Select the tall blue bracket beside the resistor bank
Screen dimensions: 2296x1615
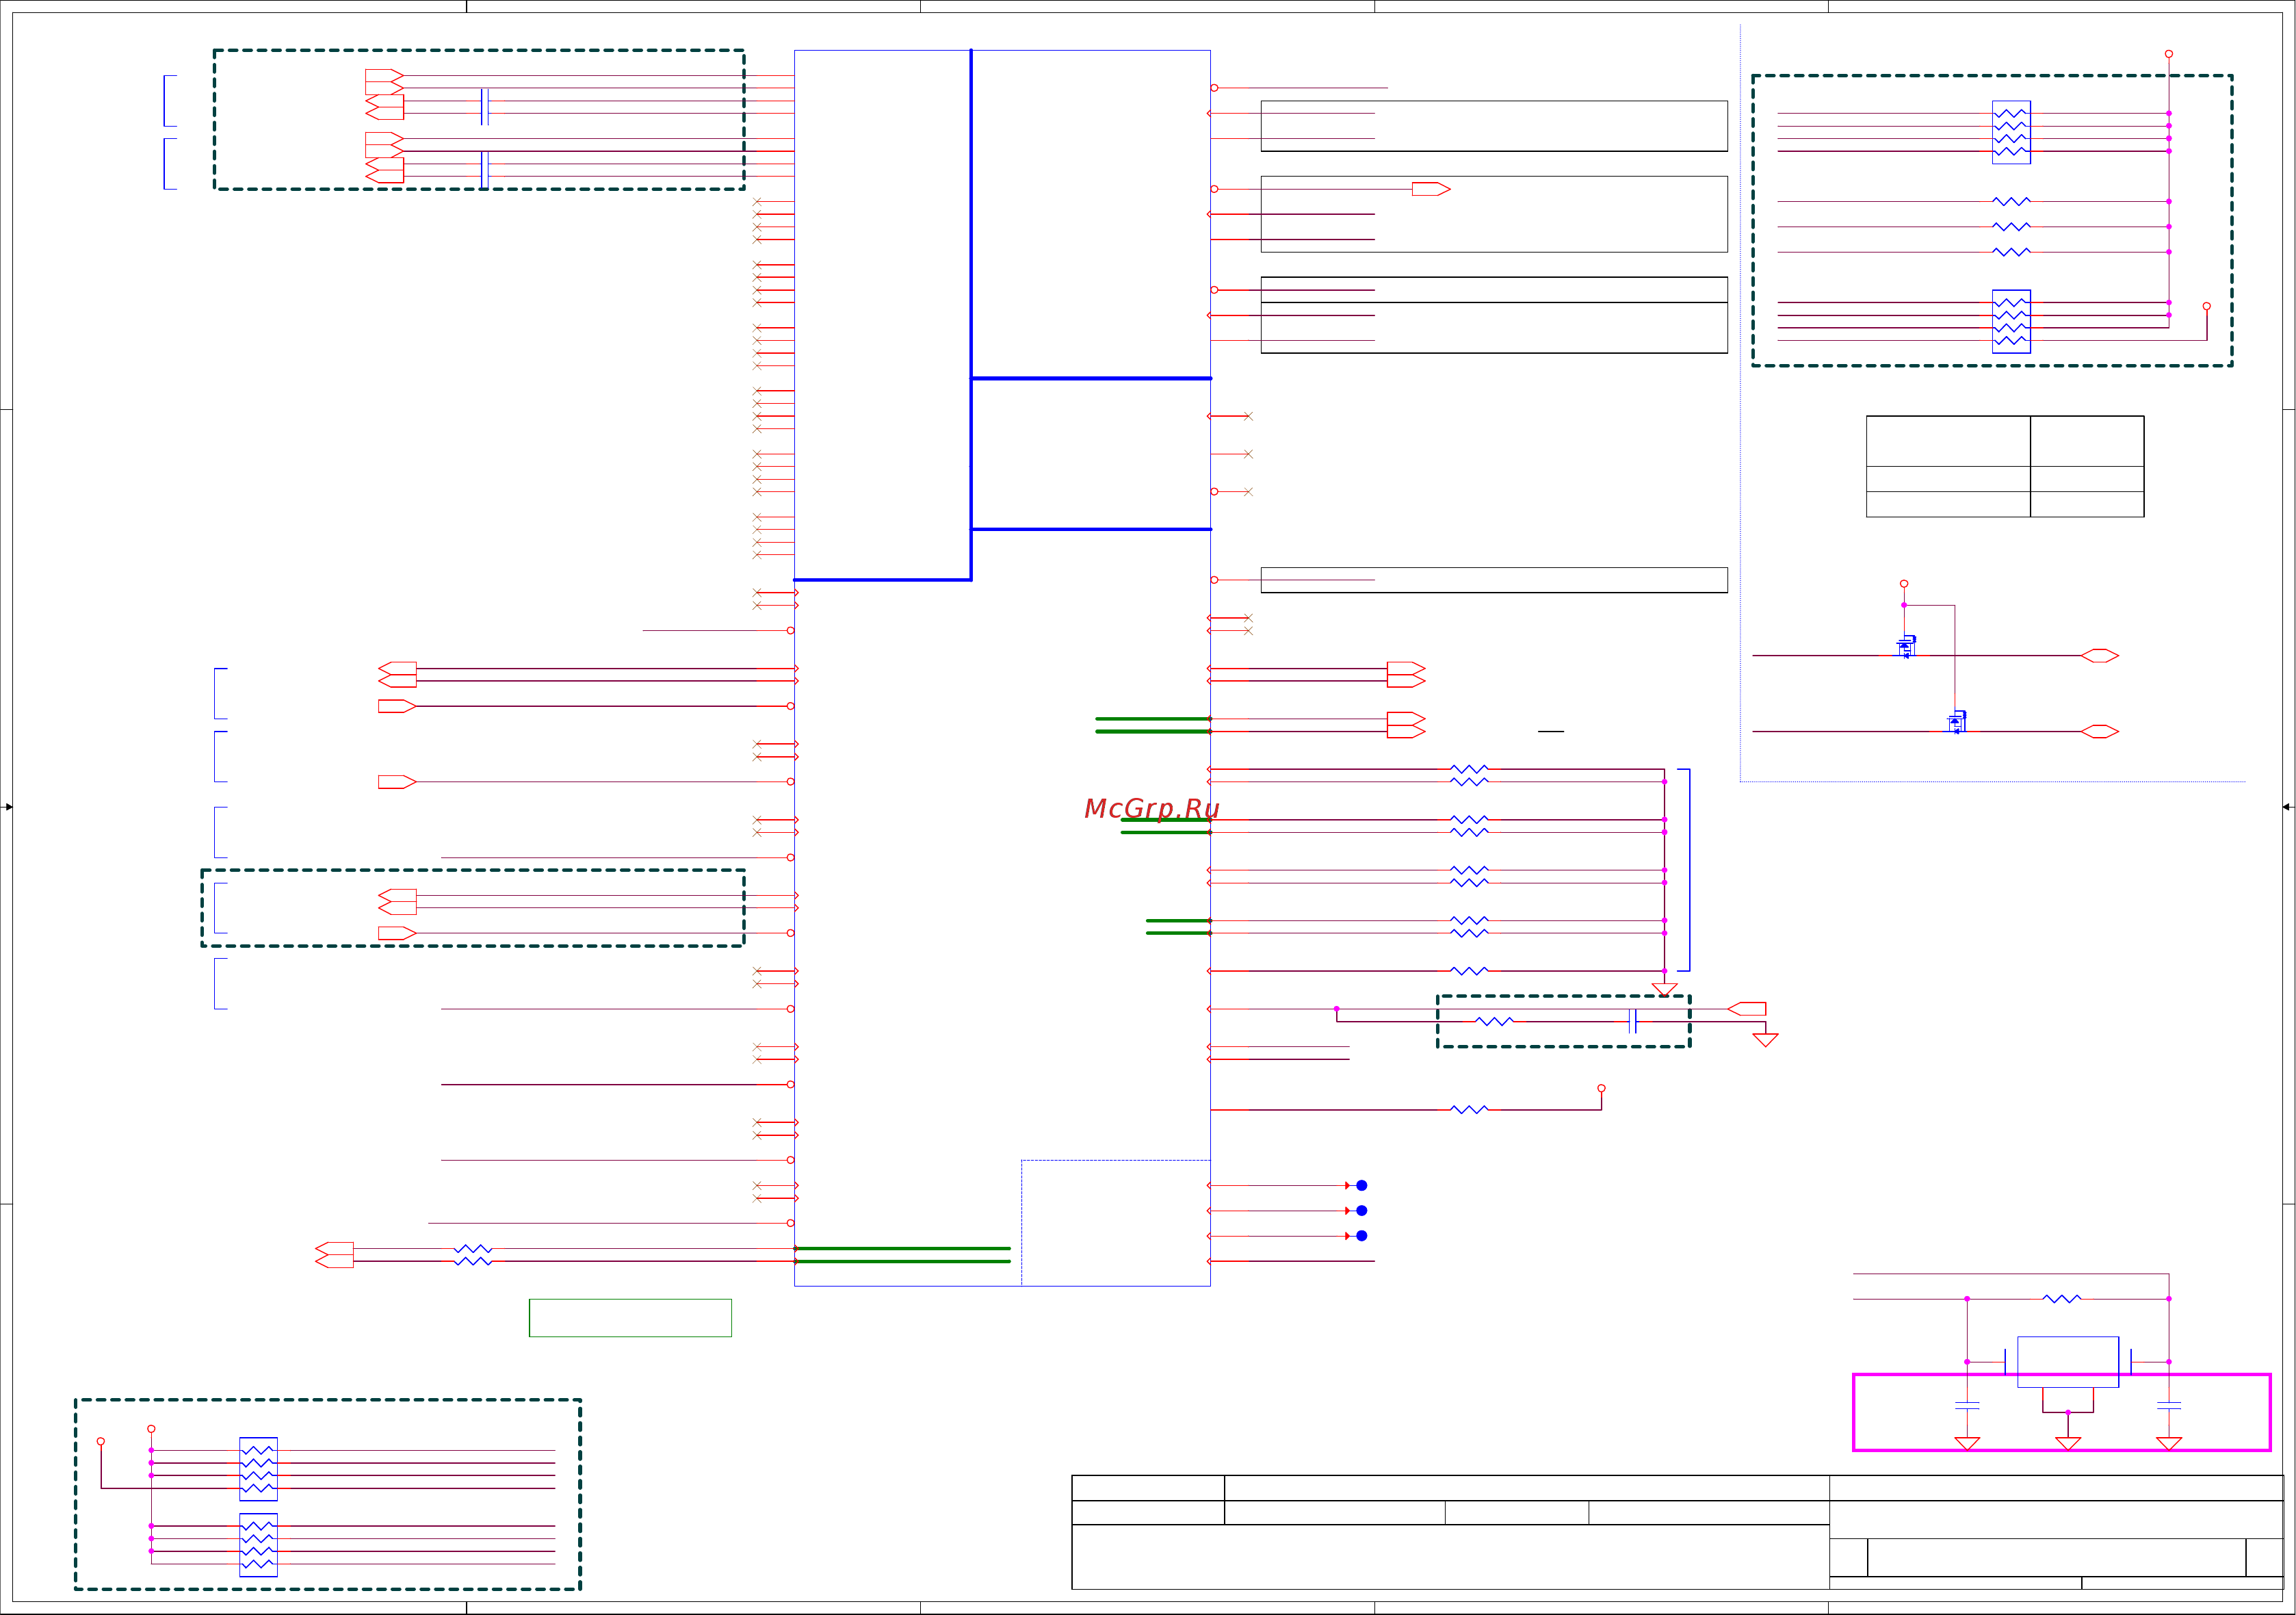[1684, 870]
